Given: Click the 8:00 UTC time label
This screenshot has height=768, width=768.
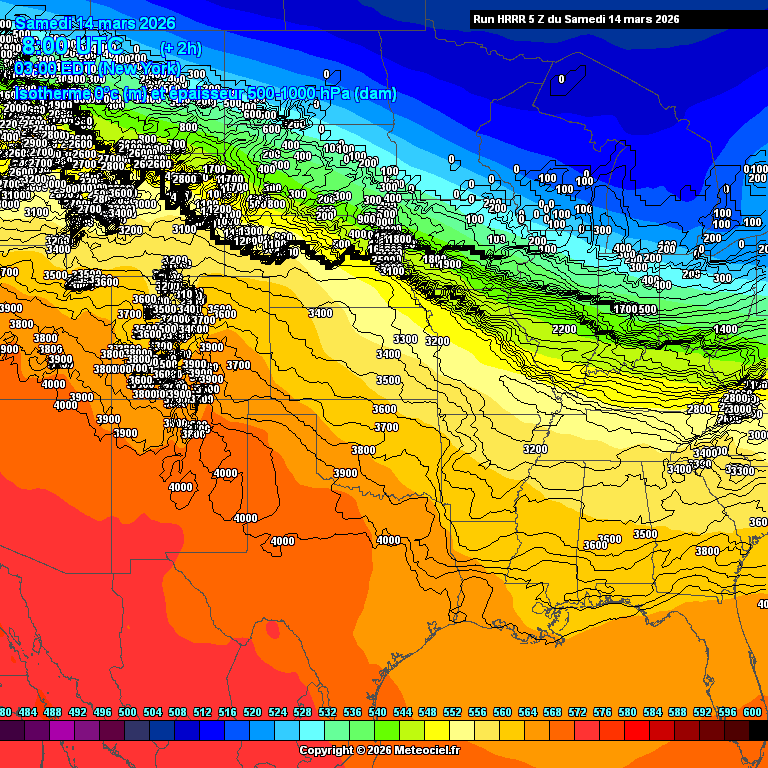Looking at the screenshot, I should pyautogui.click(x=73, y=46).
